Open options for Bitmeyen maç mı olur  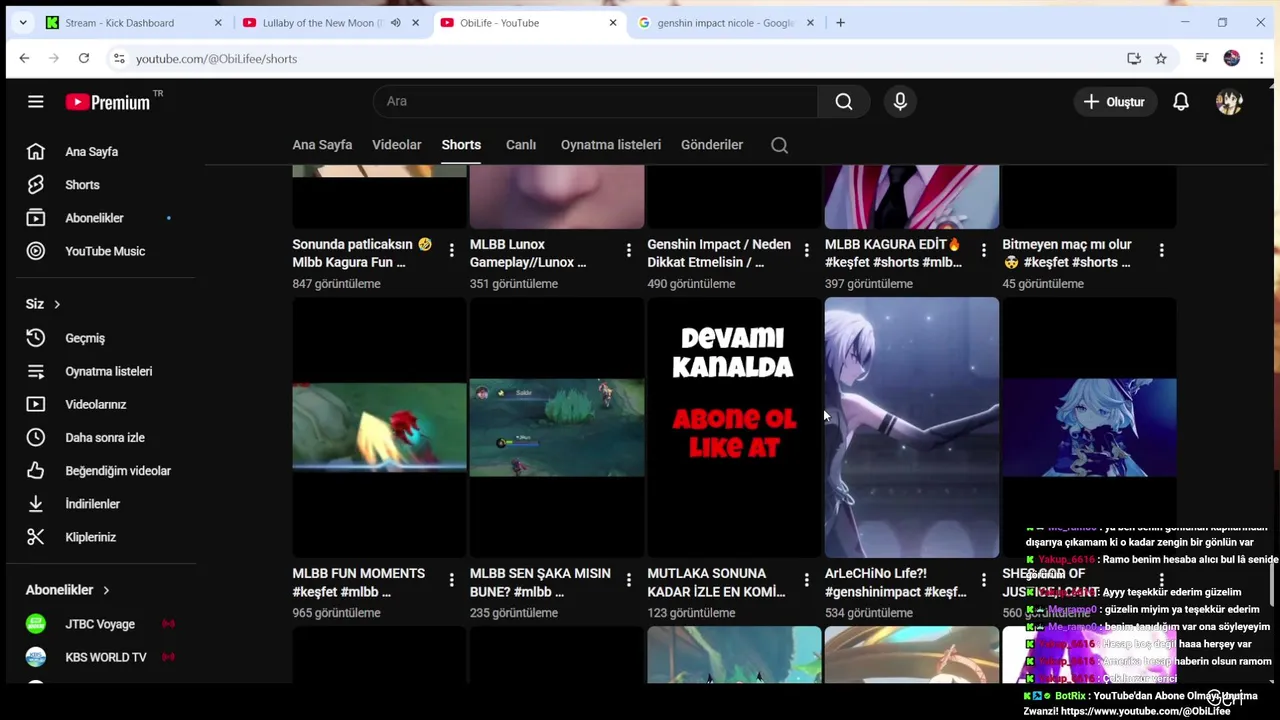(1161, 250)
